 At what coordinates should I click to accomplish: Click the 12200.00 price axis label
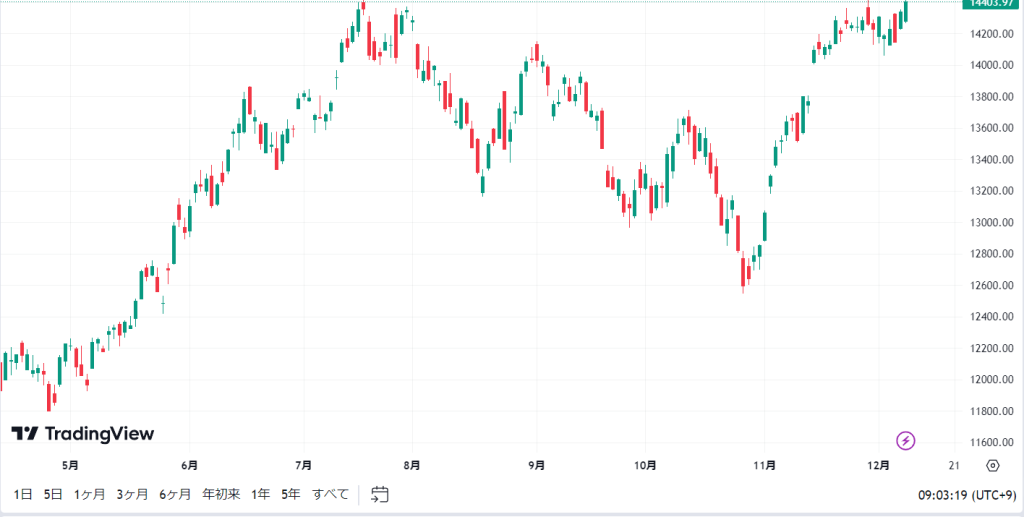[x=991, y=349]
